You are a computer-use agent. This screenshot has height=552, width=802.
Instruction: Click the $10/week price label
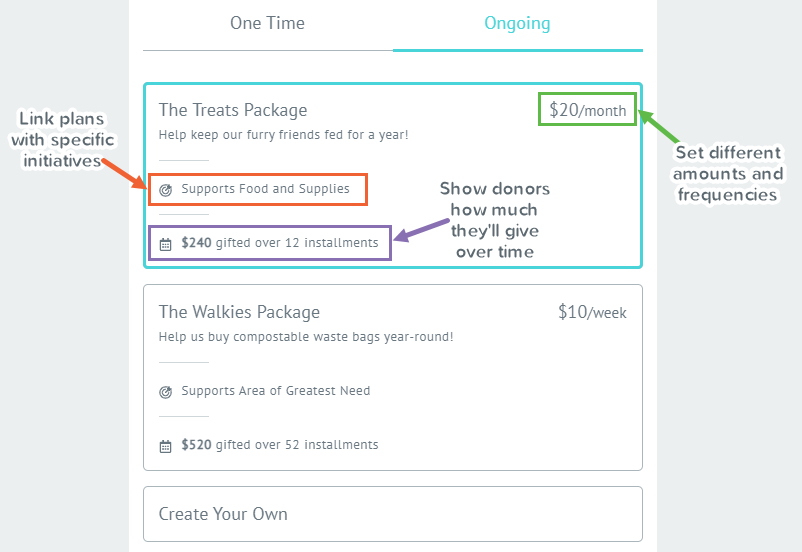[592, 312]
